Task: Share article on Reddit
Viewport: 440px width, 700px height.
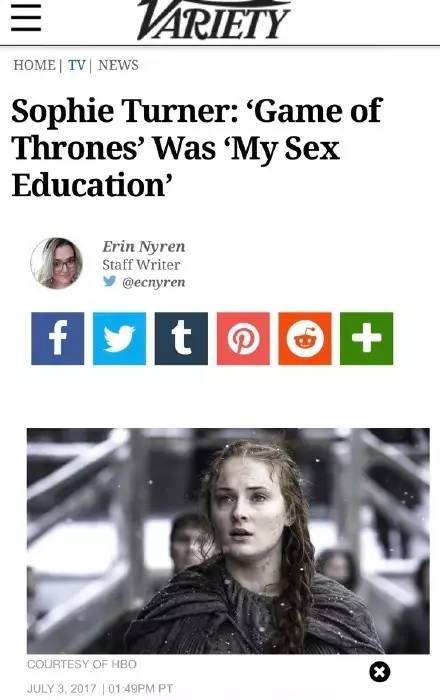Action: coord(305,338)
